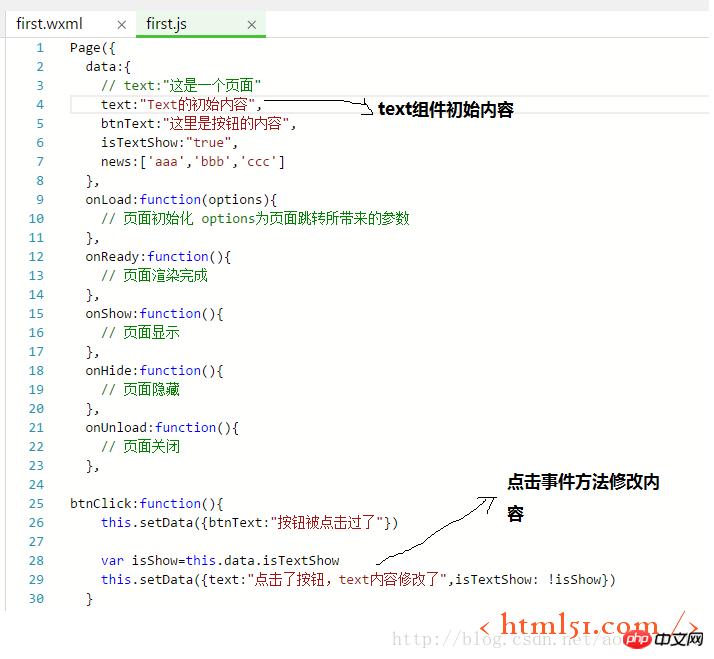This screenshot has height=659, width=714.
Task: Place cursor on the isTextShow:"true" line
Action: [x=169, y=143]
